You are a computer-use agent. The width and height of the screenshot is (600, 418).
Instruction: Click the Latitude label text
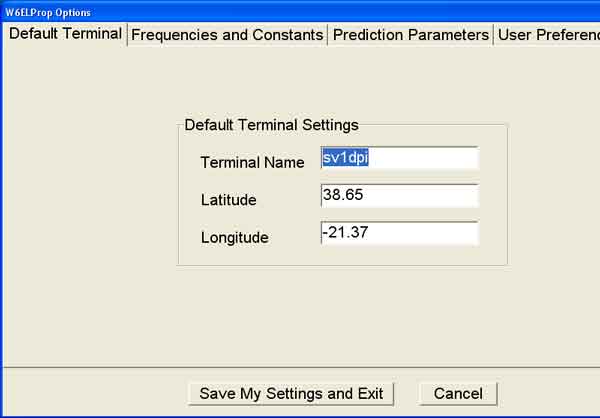pyautogui.click(x=228, y=200)
